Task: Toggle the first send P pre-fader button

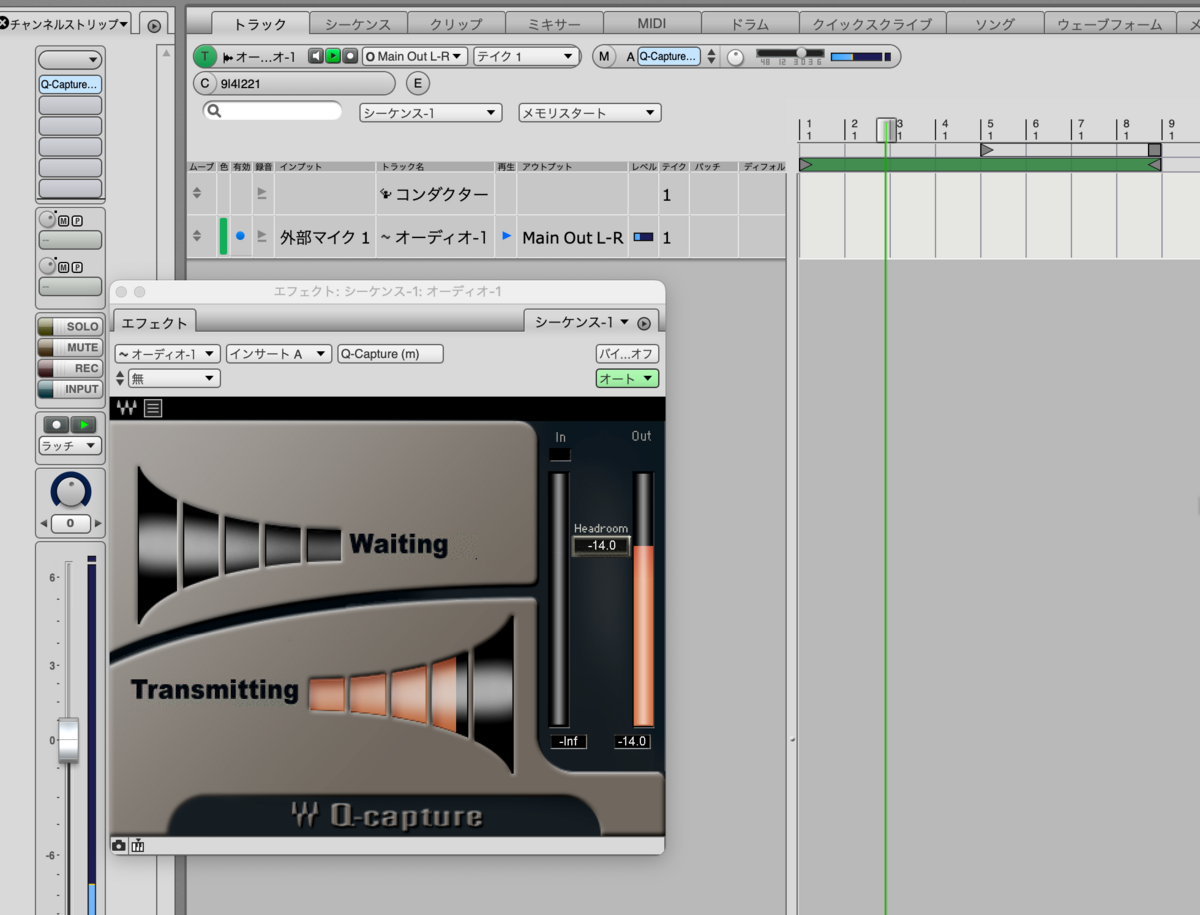Action: coord(77,220)
